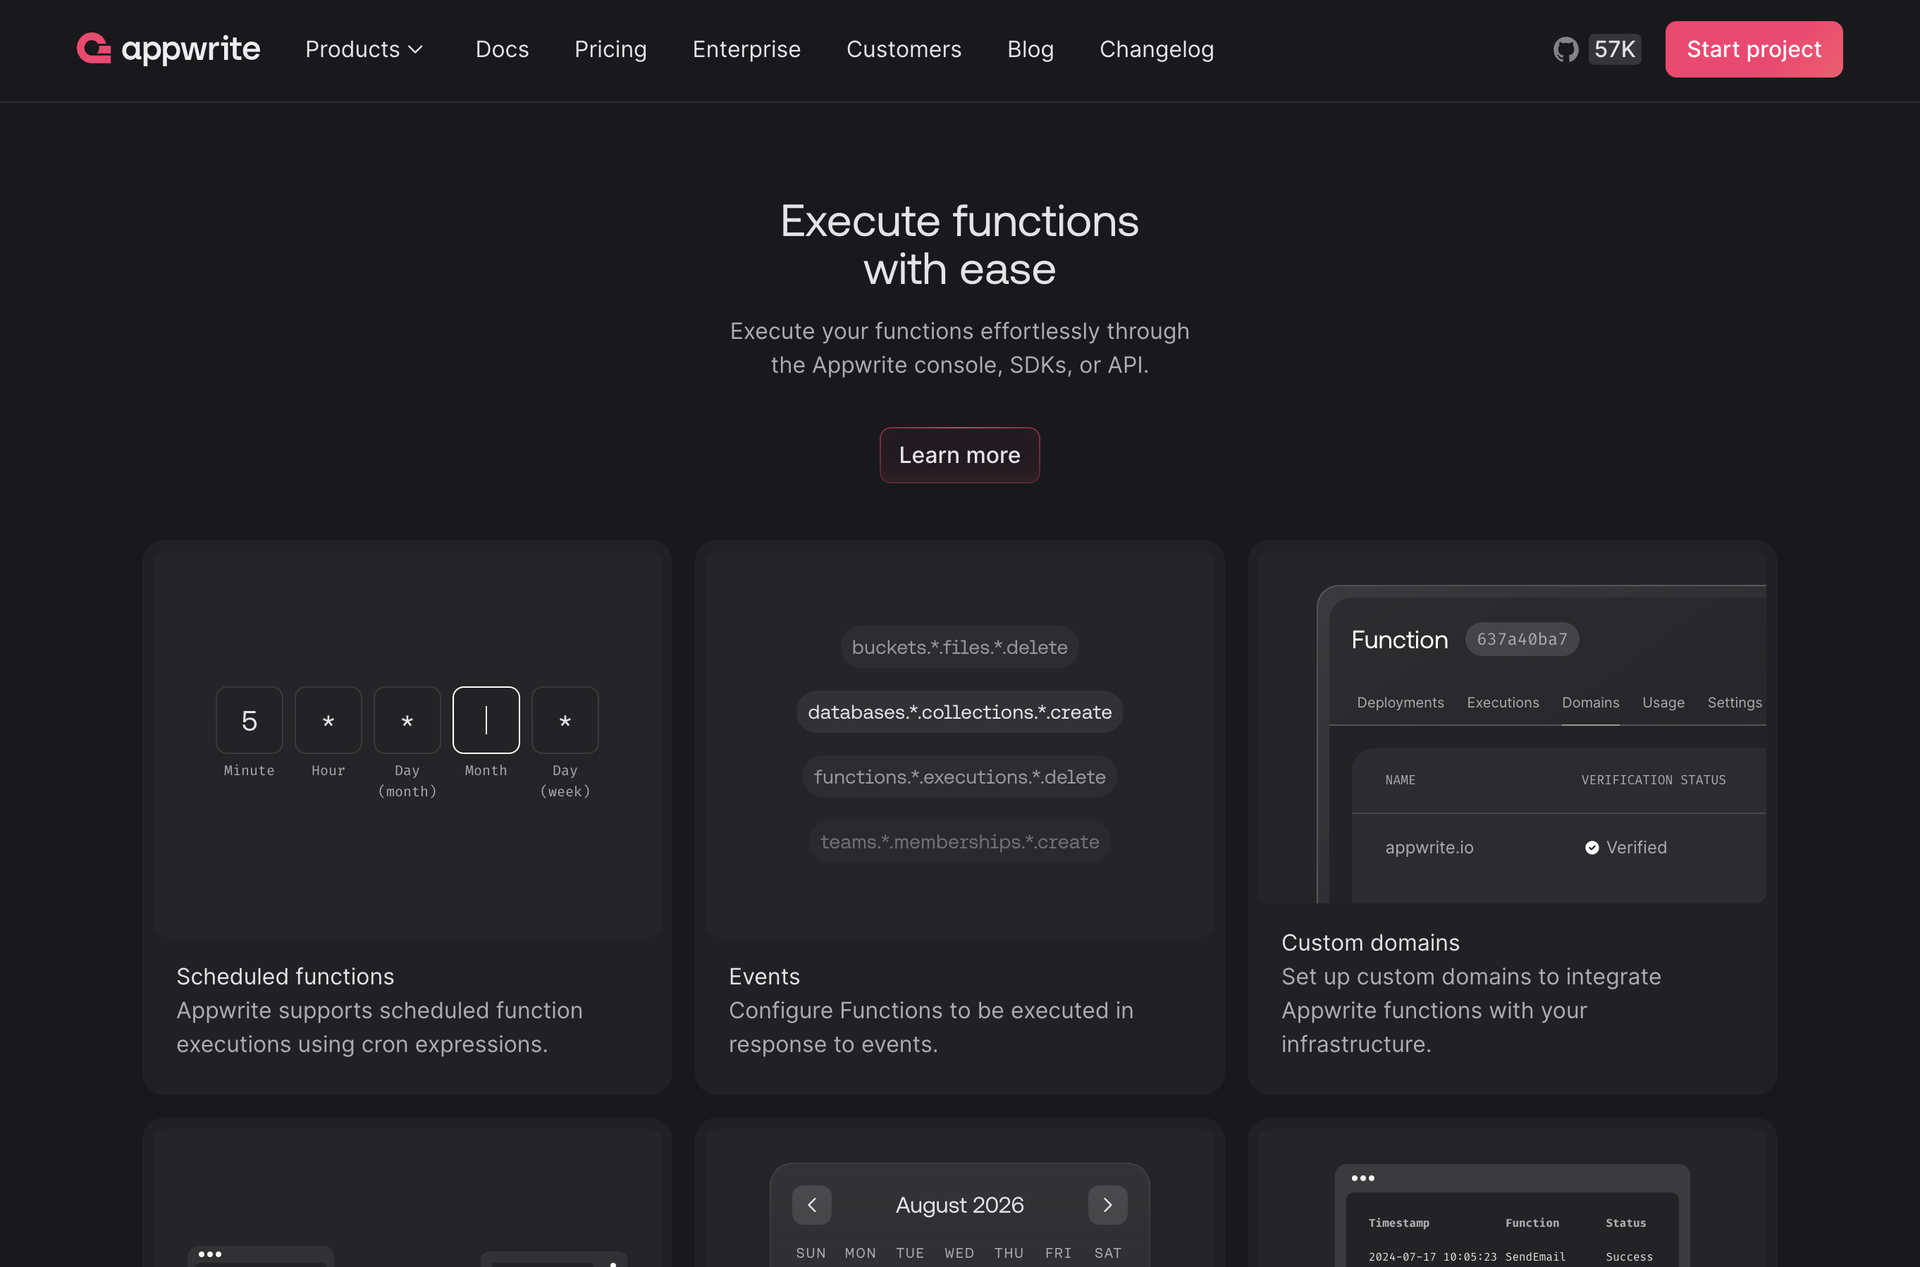Viewport: 1920px width, 1267px height.
Task: Switch to the Deployments tab
Action: pyautogui.click(x=1400, y=703)
